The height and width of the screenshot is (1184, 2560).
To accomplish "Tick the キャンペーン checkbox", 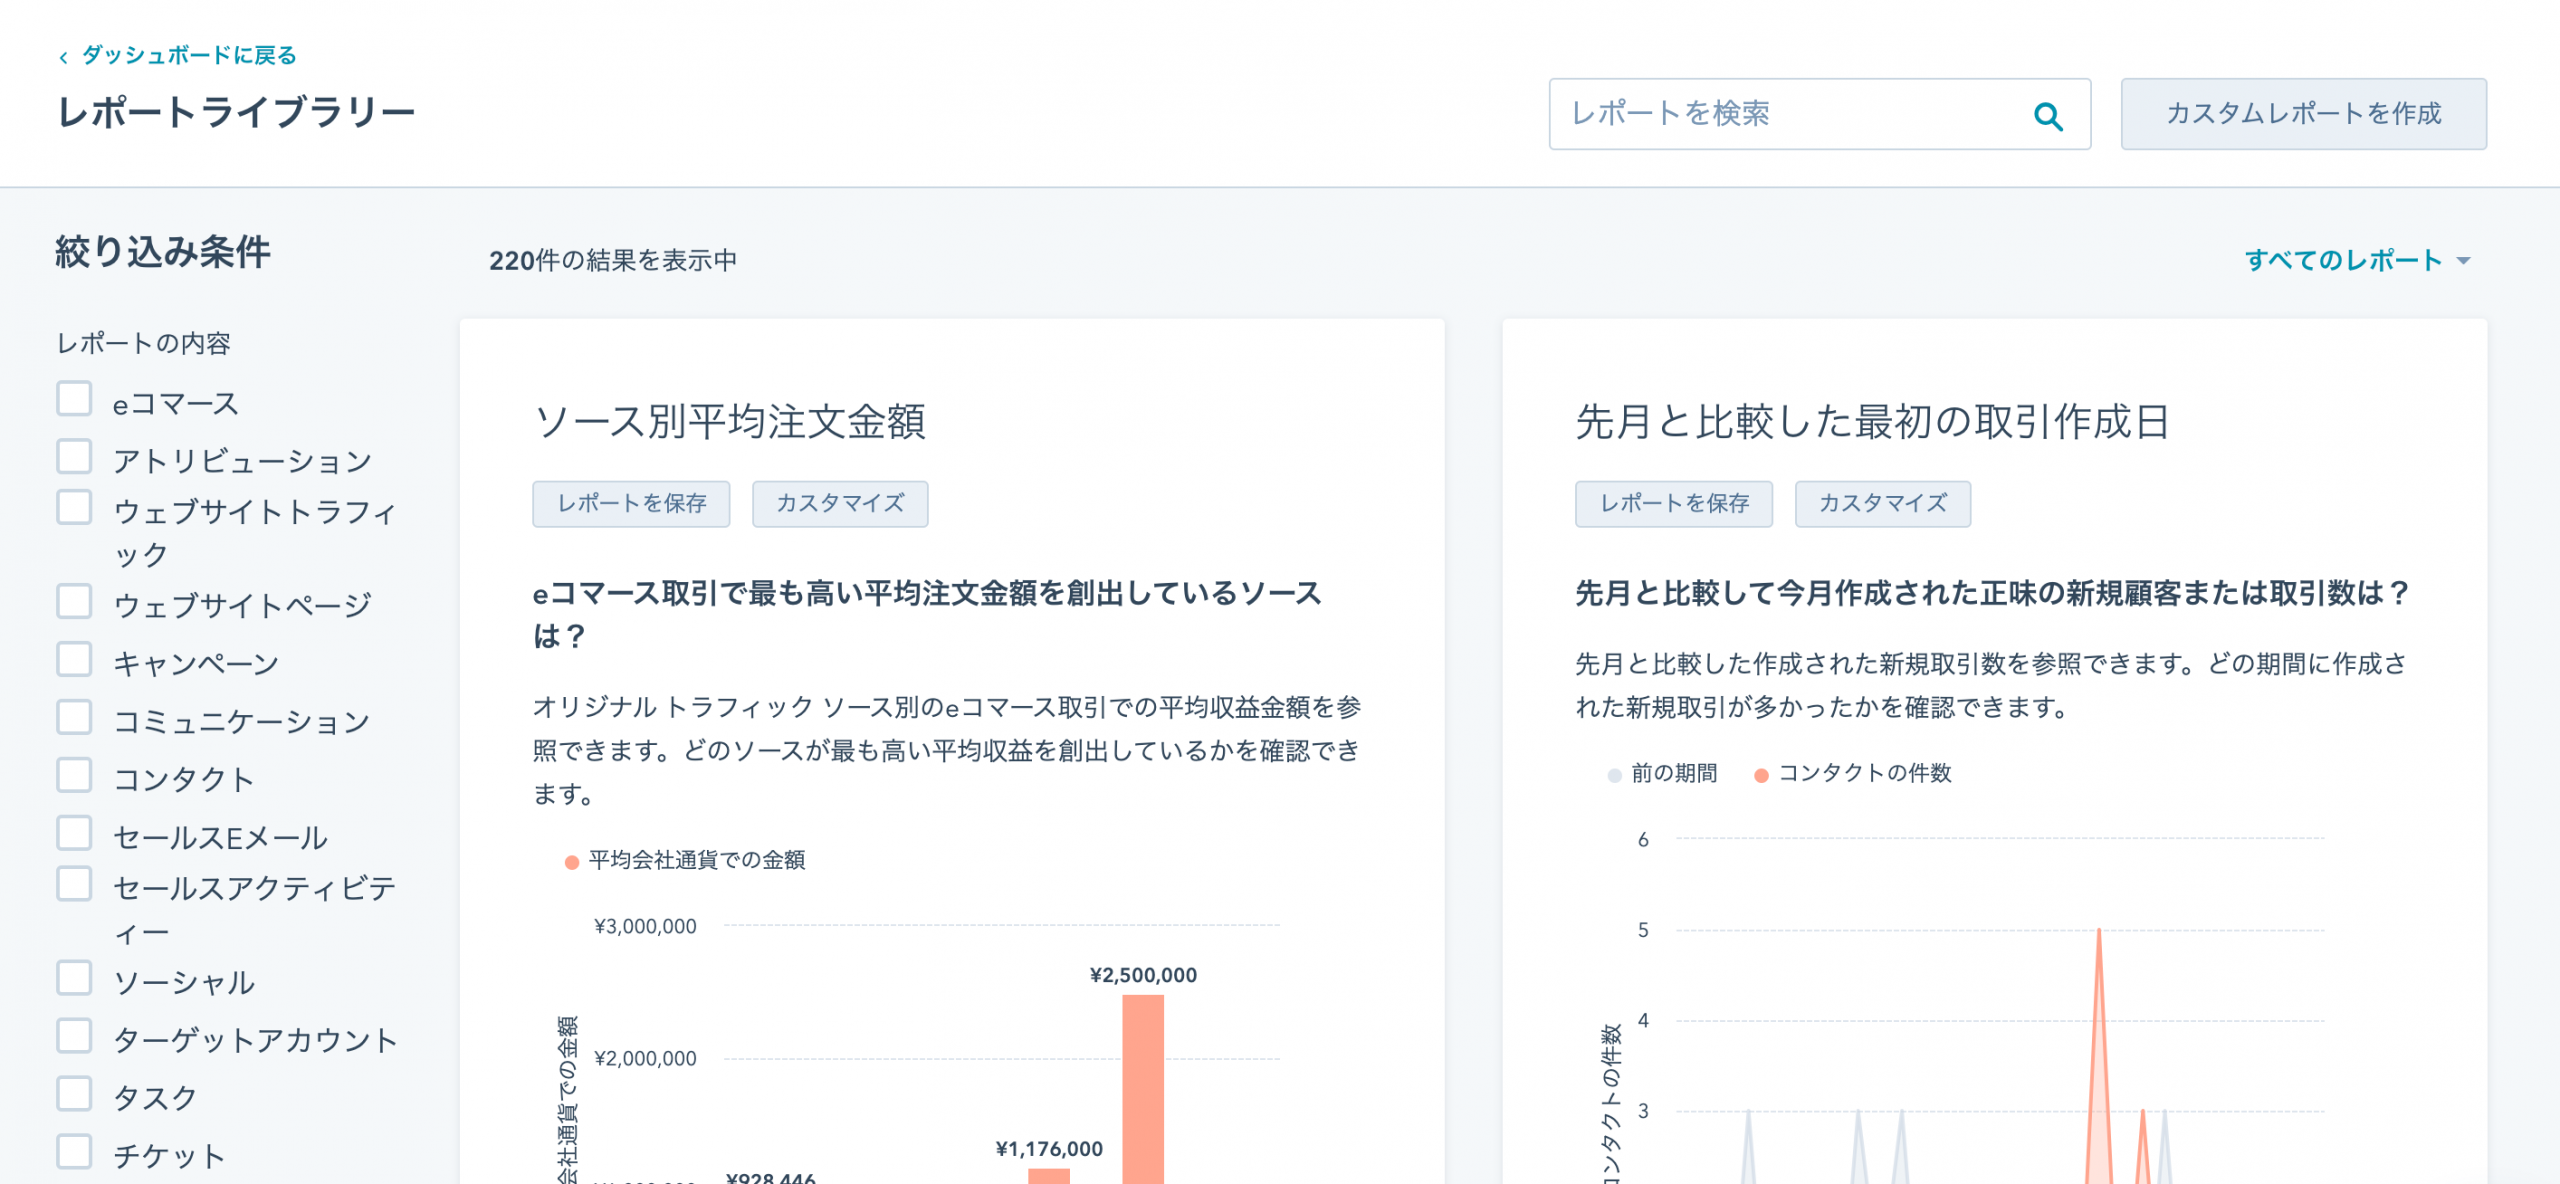I will [74, 660].
